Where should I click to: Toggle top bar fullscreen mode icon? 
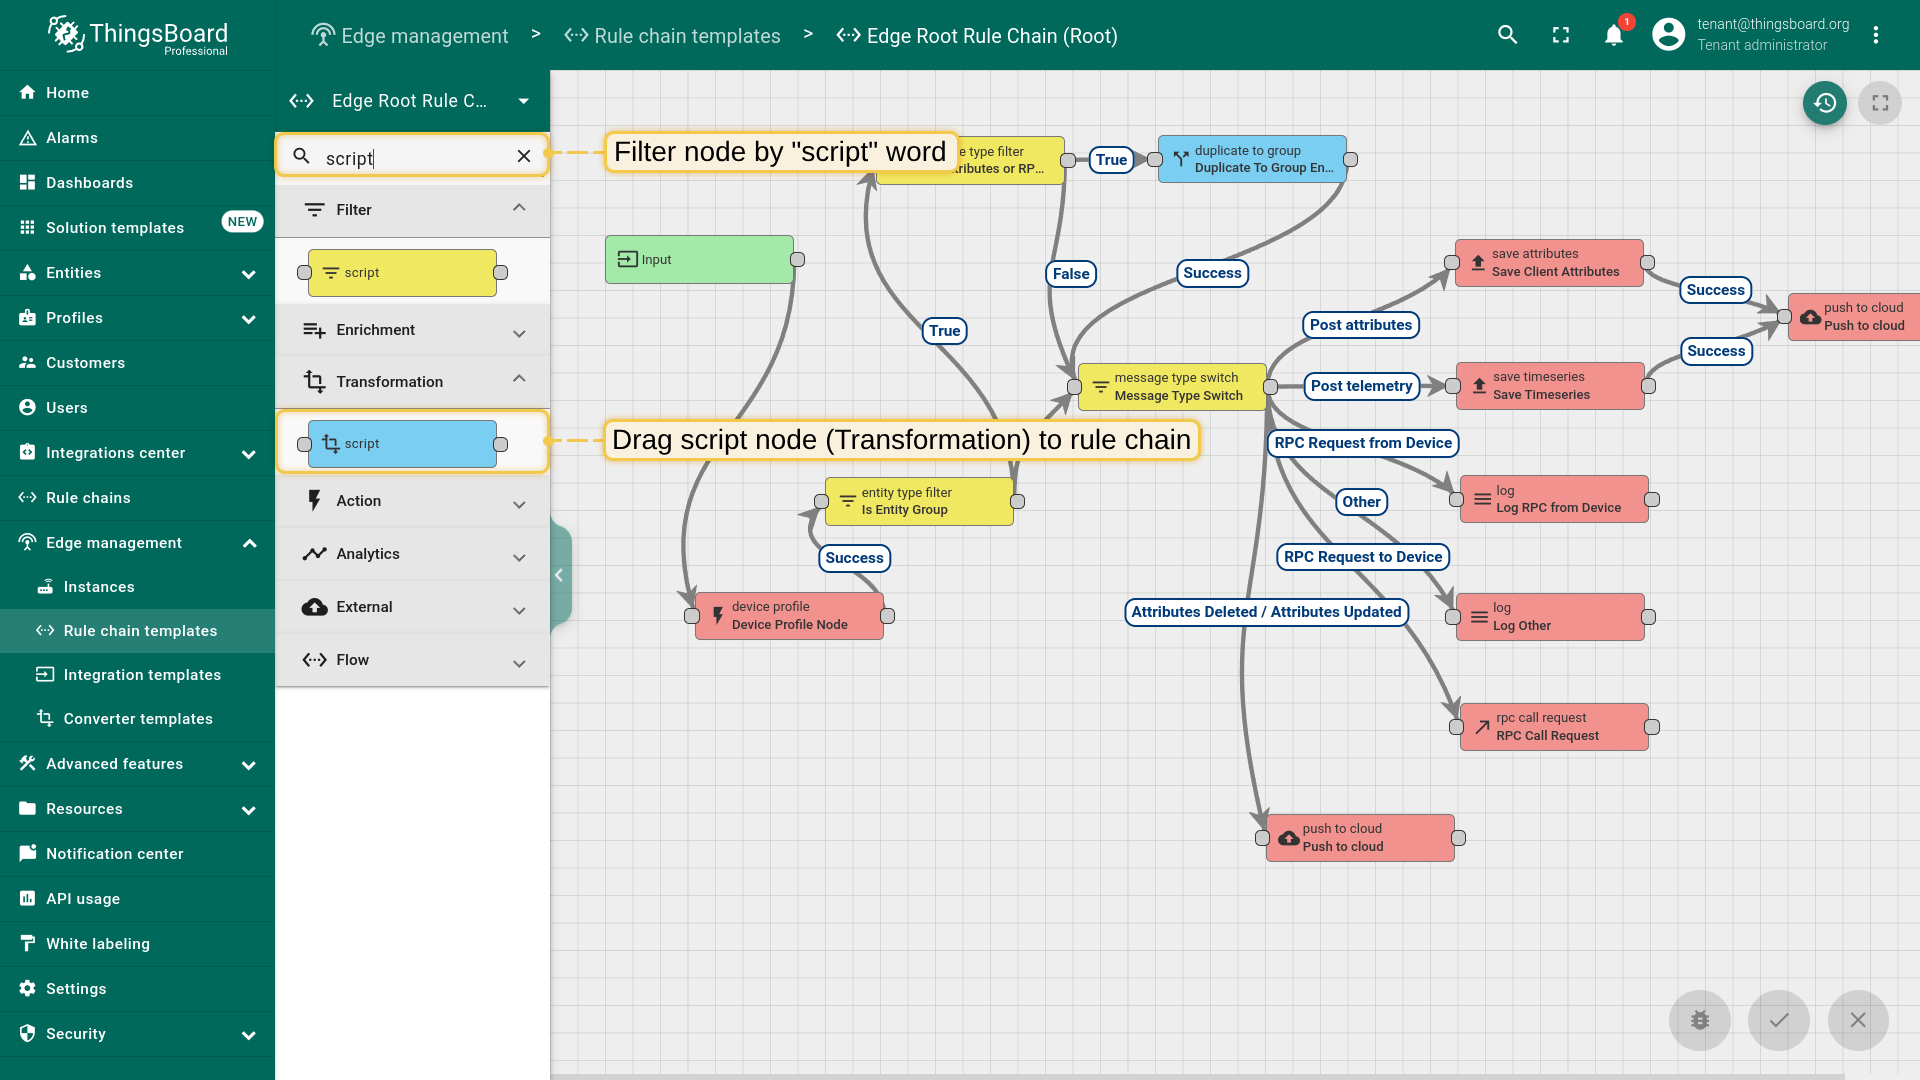pyautogui.click(x=1560, y=36)
